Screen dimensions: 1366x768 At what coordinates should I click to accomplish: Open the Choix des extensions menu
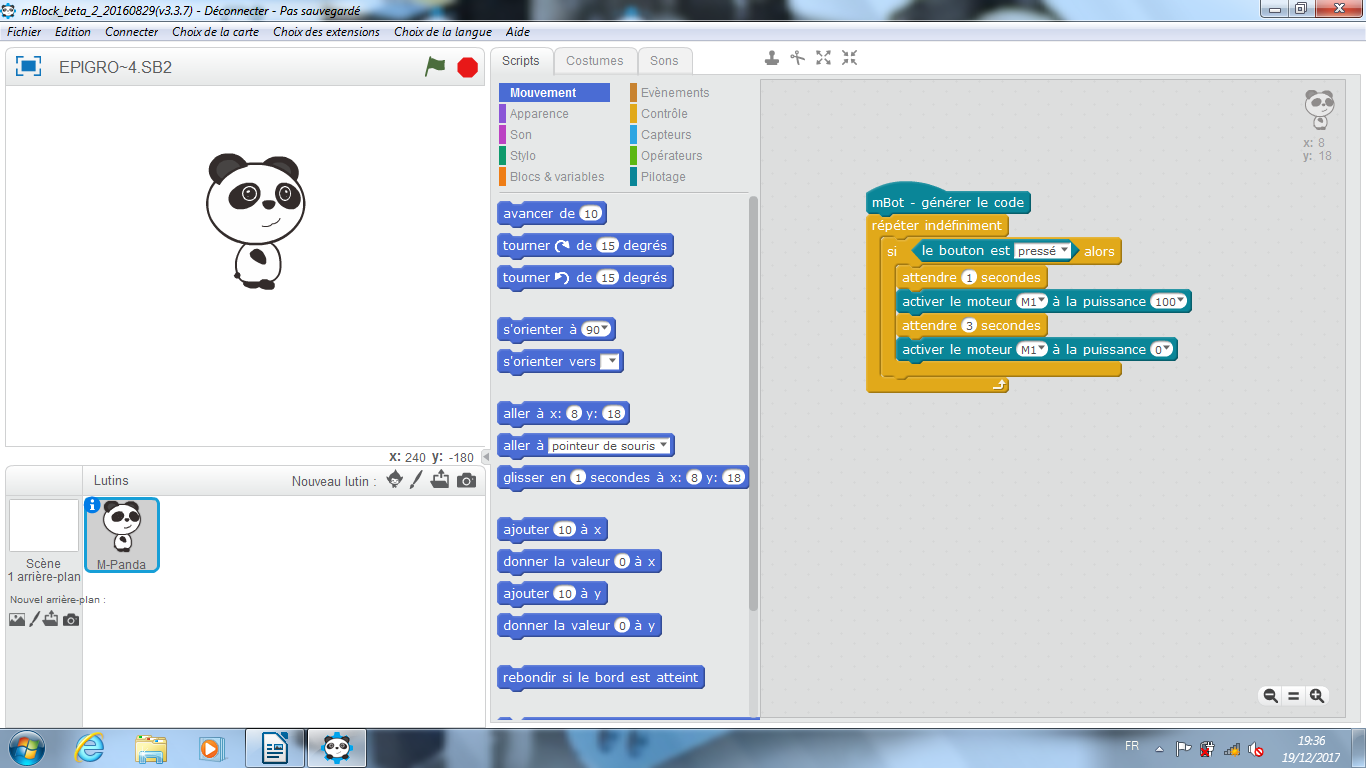point(327,31)
